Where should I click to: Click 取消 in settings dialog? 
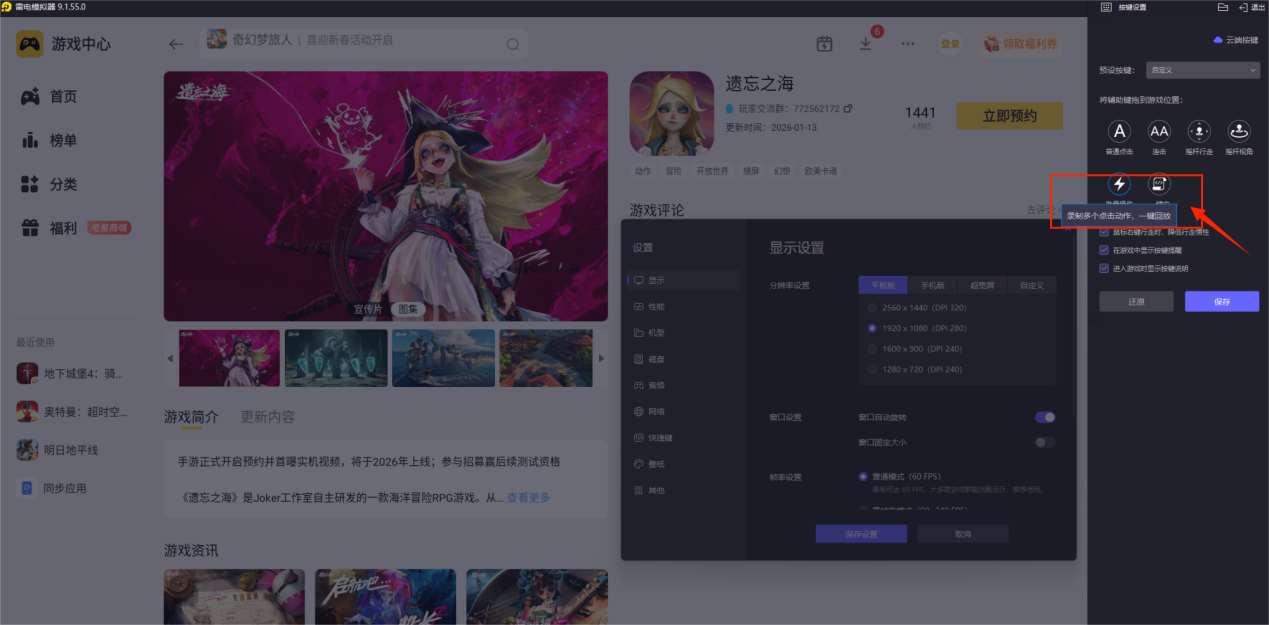(963, 534)
